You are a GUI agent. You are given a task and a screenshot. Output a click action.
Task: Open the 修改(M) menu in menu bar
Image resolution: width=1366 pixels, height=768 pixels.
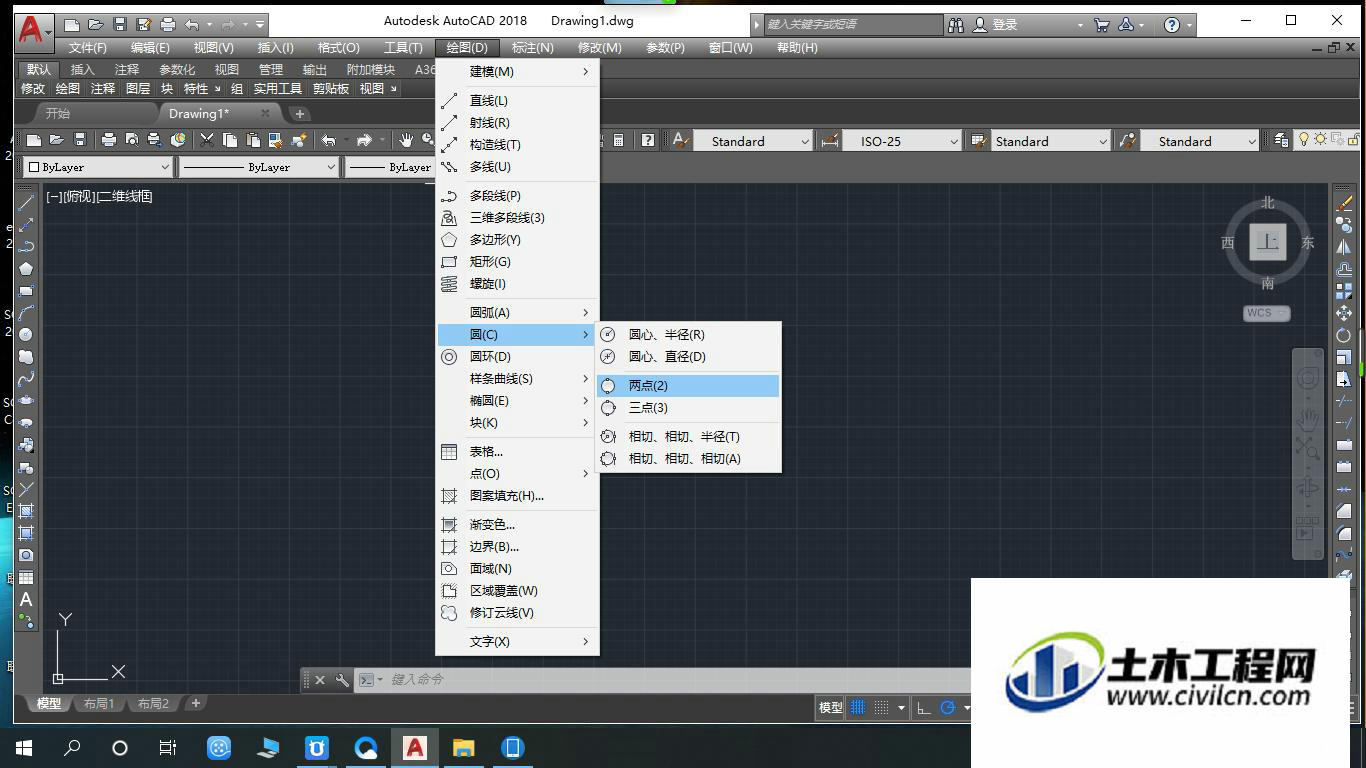click(599, 47)
